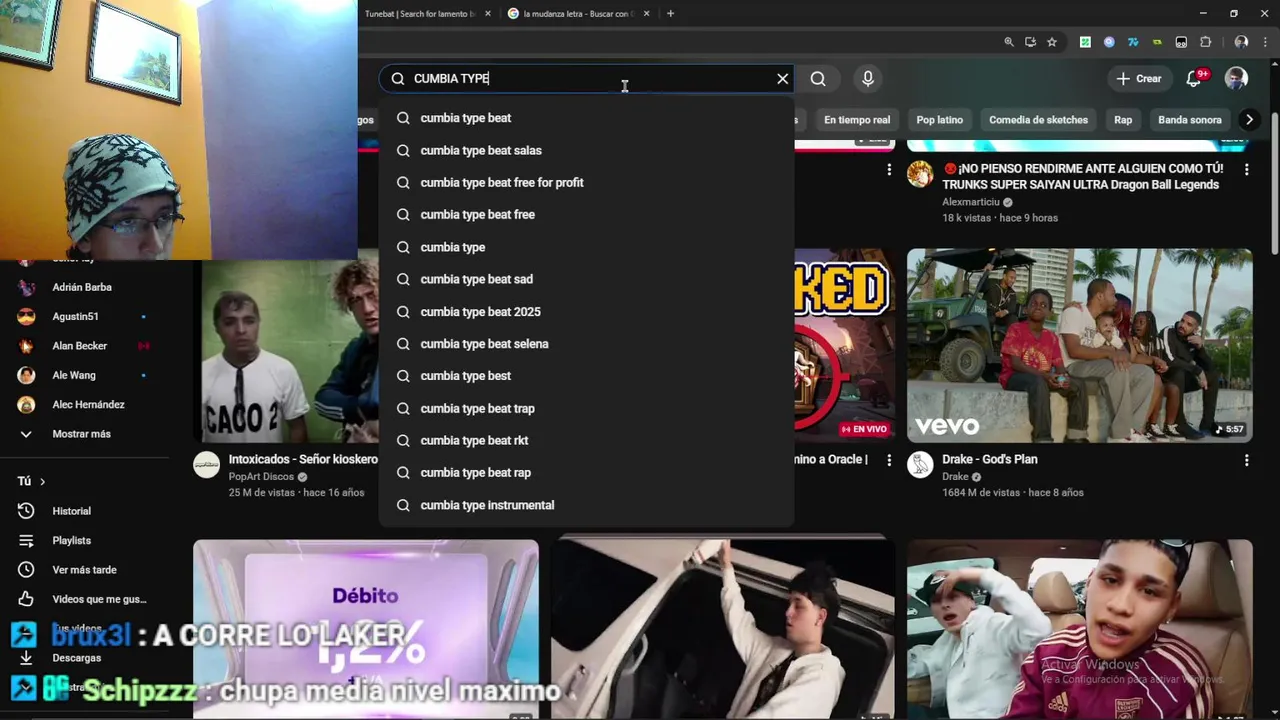This screenshot has width=1280, height=720.
Task: Select suggestion cumbia type beat trap
Action: click(586, 408)
